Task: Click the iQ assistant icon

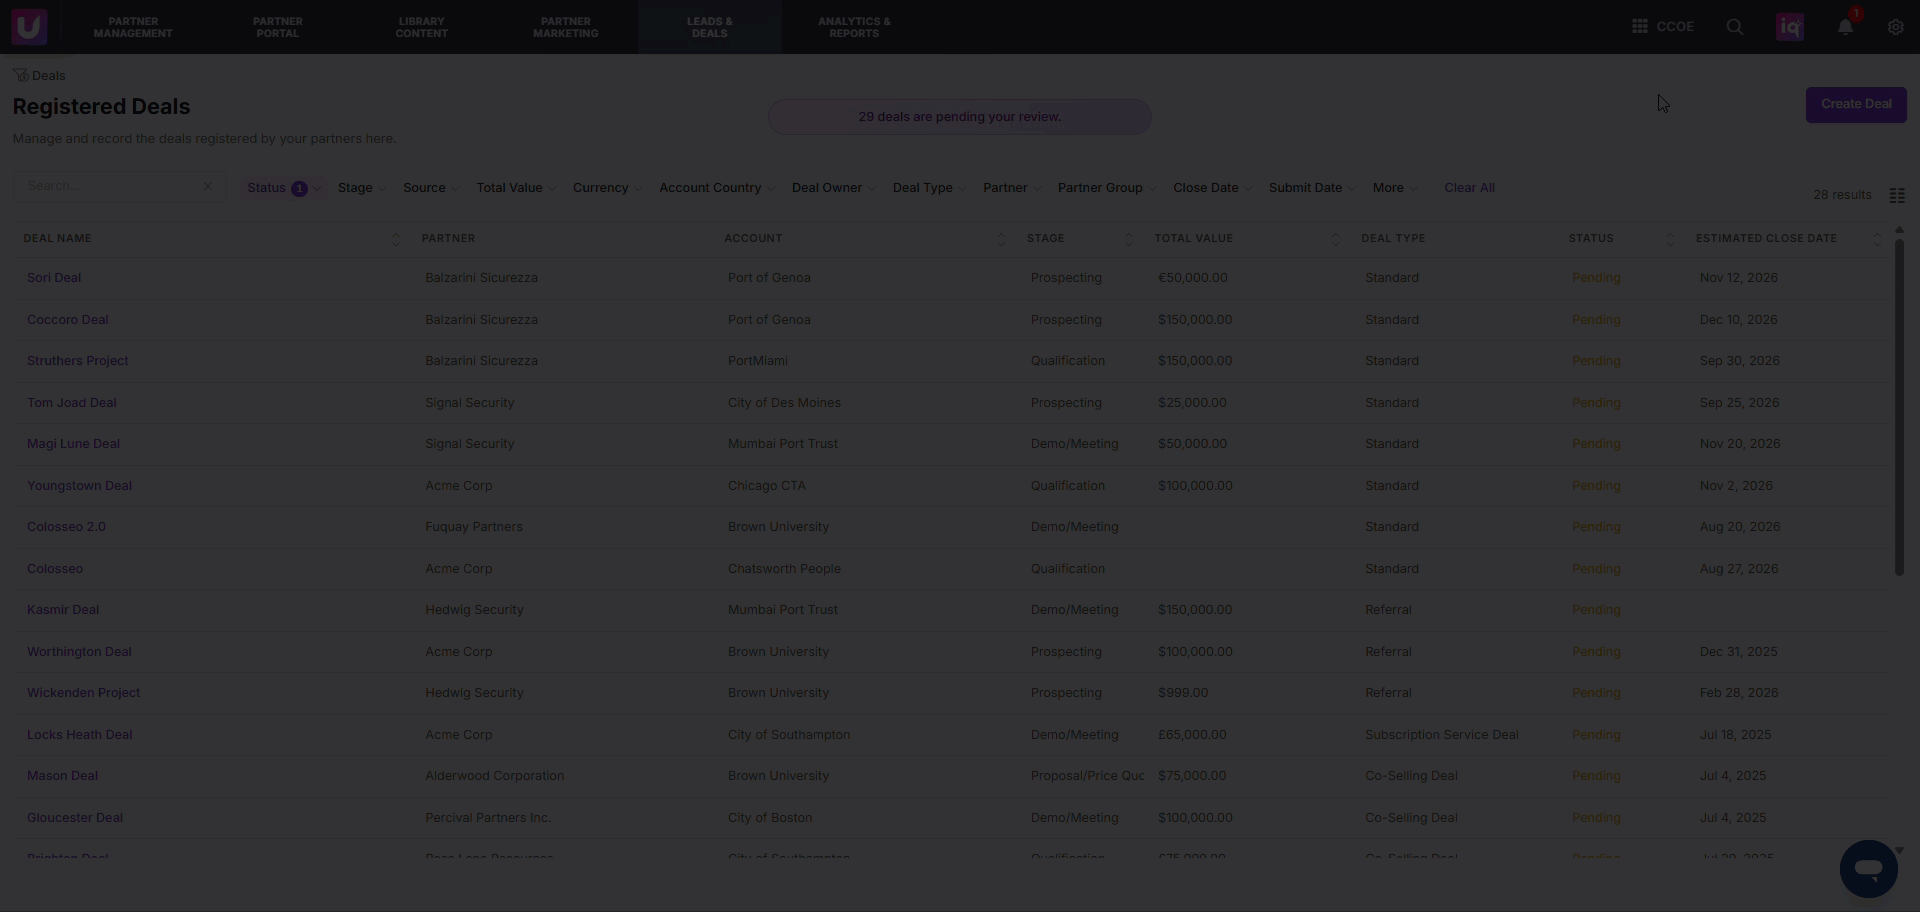Action: (1790, 27)
